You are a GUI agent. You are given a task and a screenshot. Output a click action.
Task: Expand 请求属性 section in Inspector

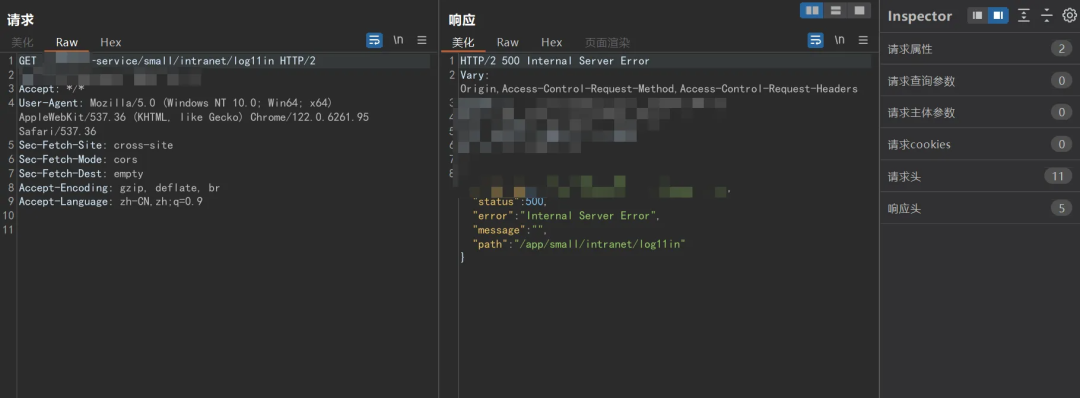[980, 49]
